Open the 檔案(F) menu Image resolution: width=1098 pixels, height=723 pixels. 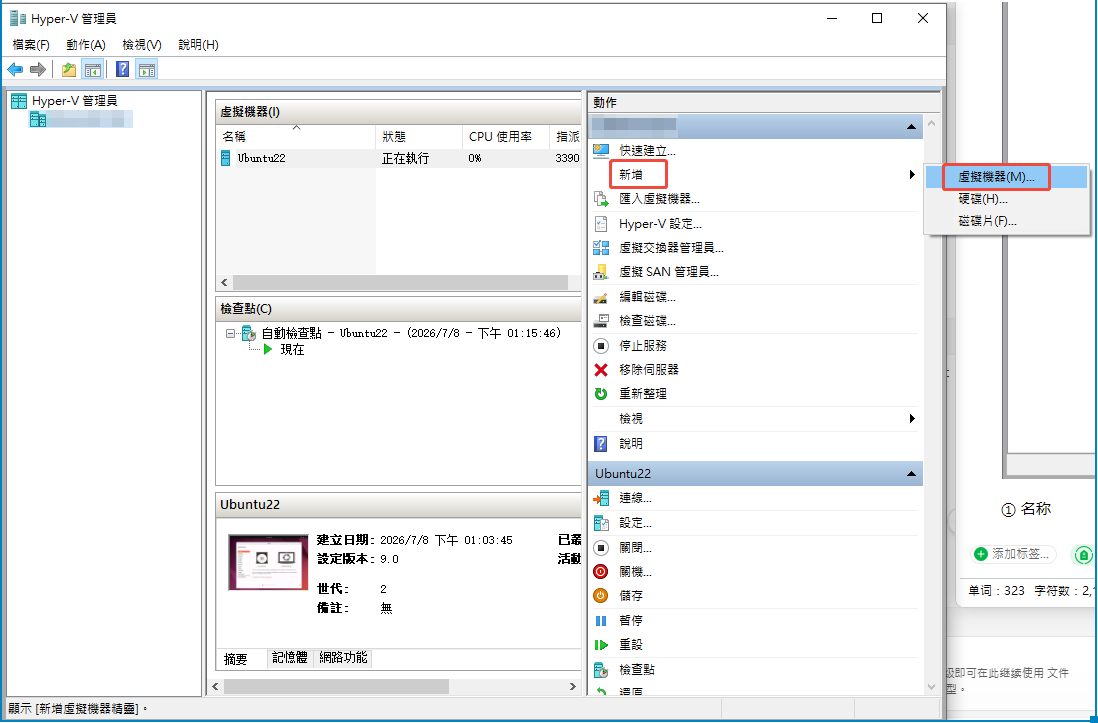[x=31, y=45]
